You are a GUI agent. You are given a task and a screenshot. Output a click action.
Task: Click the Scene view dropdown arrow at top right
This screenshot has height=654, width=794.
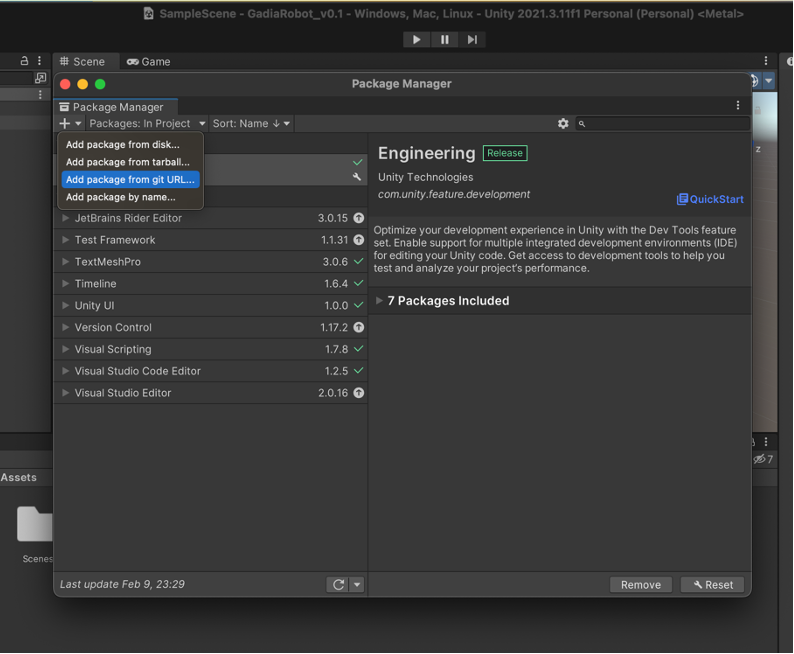point(769,81)
